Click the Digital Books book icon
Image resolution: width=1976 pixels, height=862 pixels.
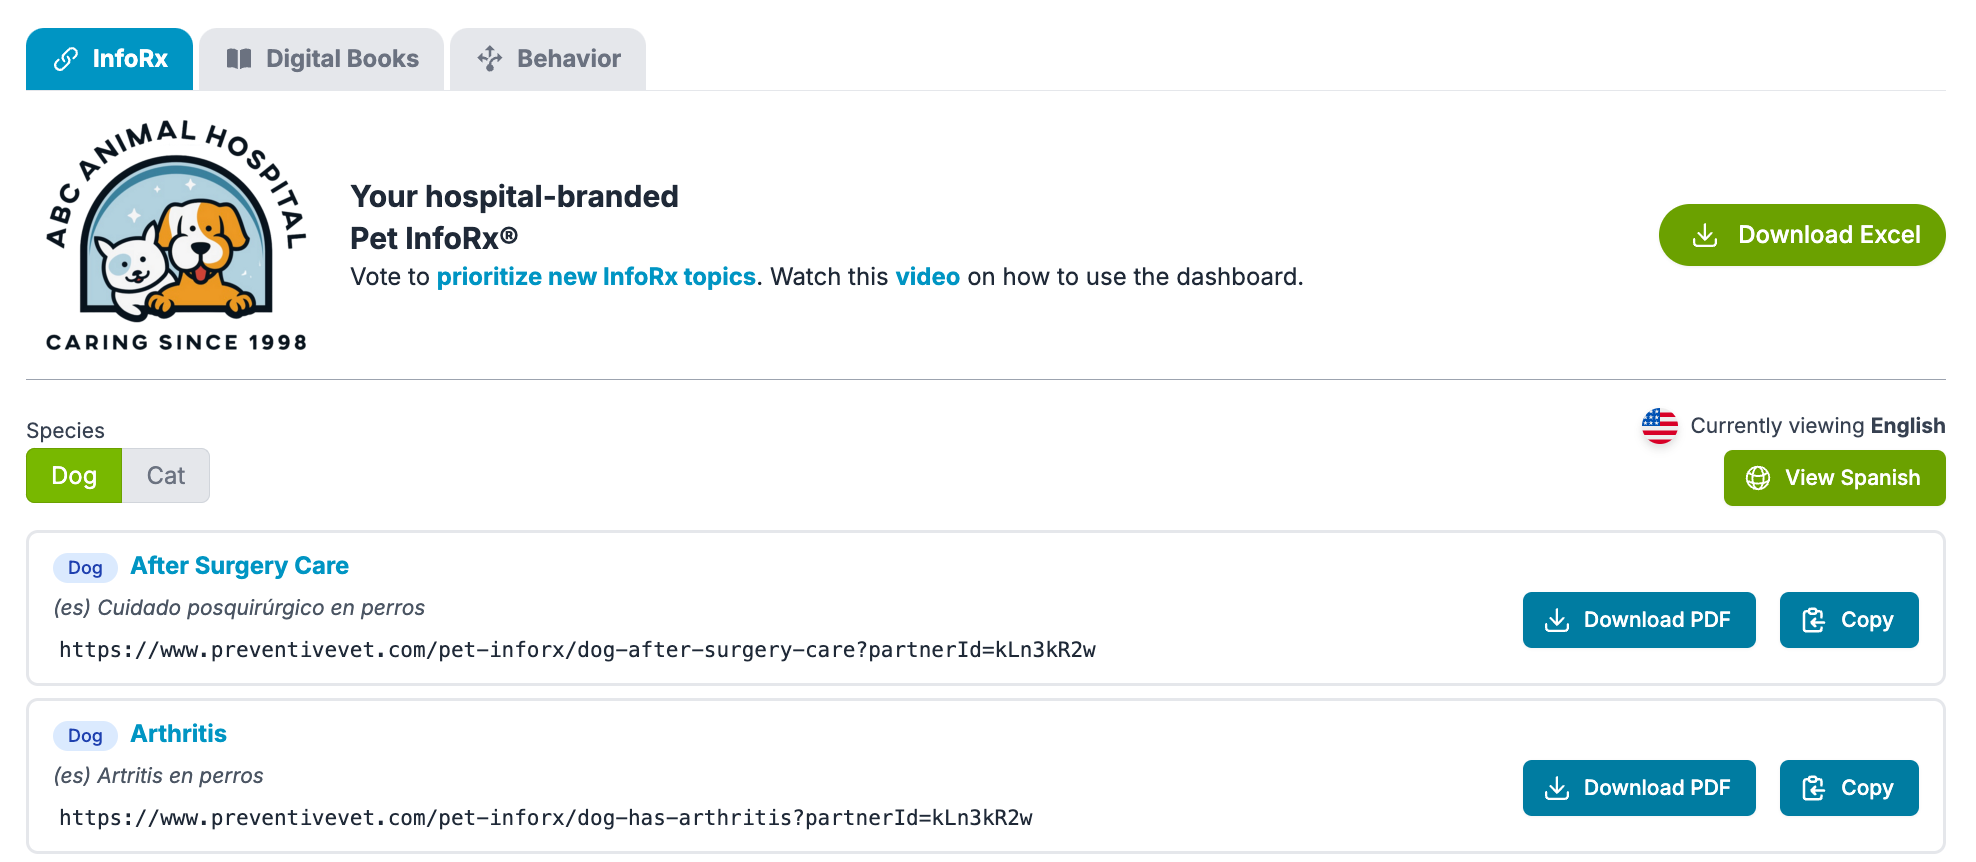[x=239, y=59]
